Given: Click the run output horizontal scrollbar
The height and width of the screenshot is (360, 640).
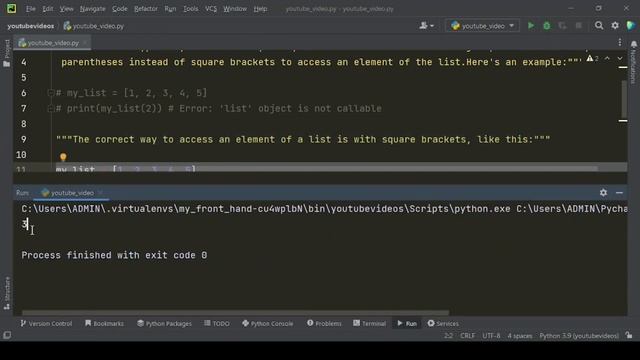Looking at the screenshot, I should pos(236,313).
